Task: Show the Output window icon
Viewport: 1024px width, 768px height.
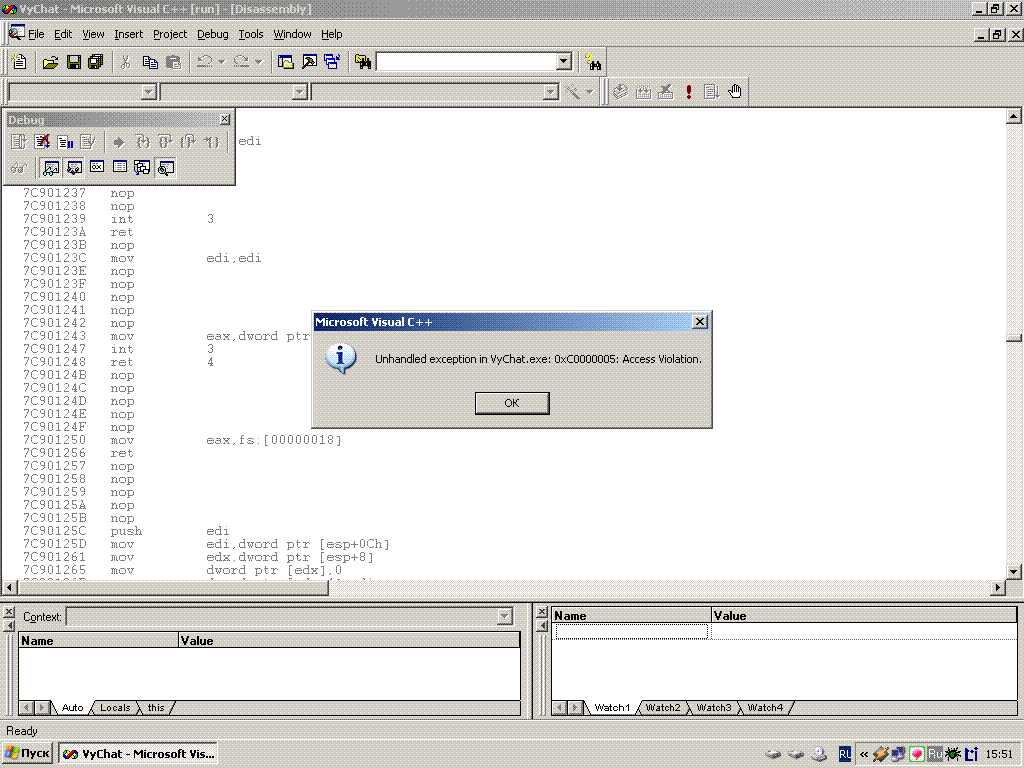Action: pos(309,62)
